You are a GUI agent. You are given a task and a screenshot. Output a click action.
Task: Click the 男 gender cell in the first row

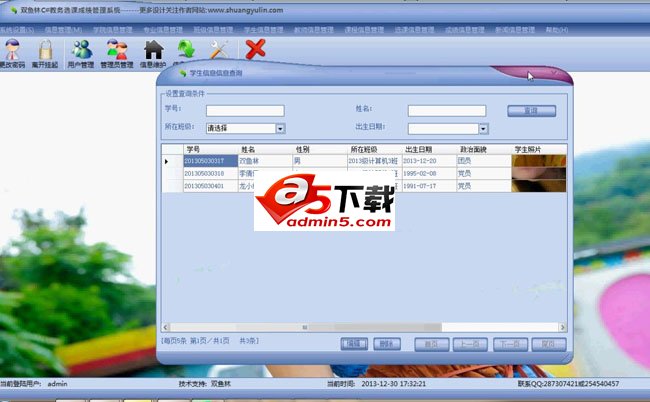click(x=320, y=161)
